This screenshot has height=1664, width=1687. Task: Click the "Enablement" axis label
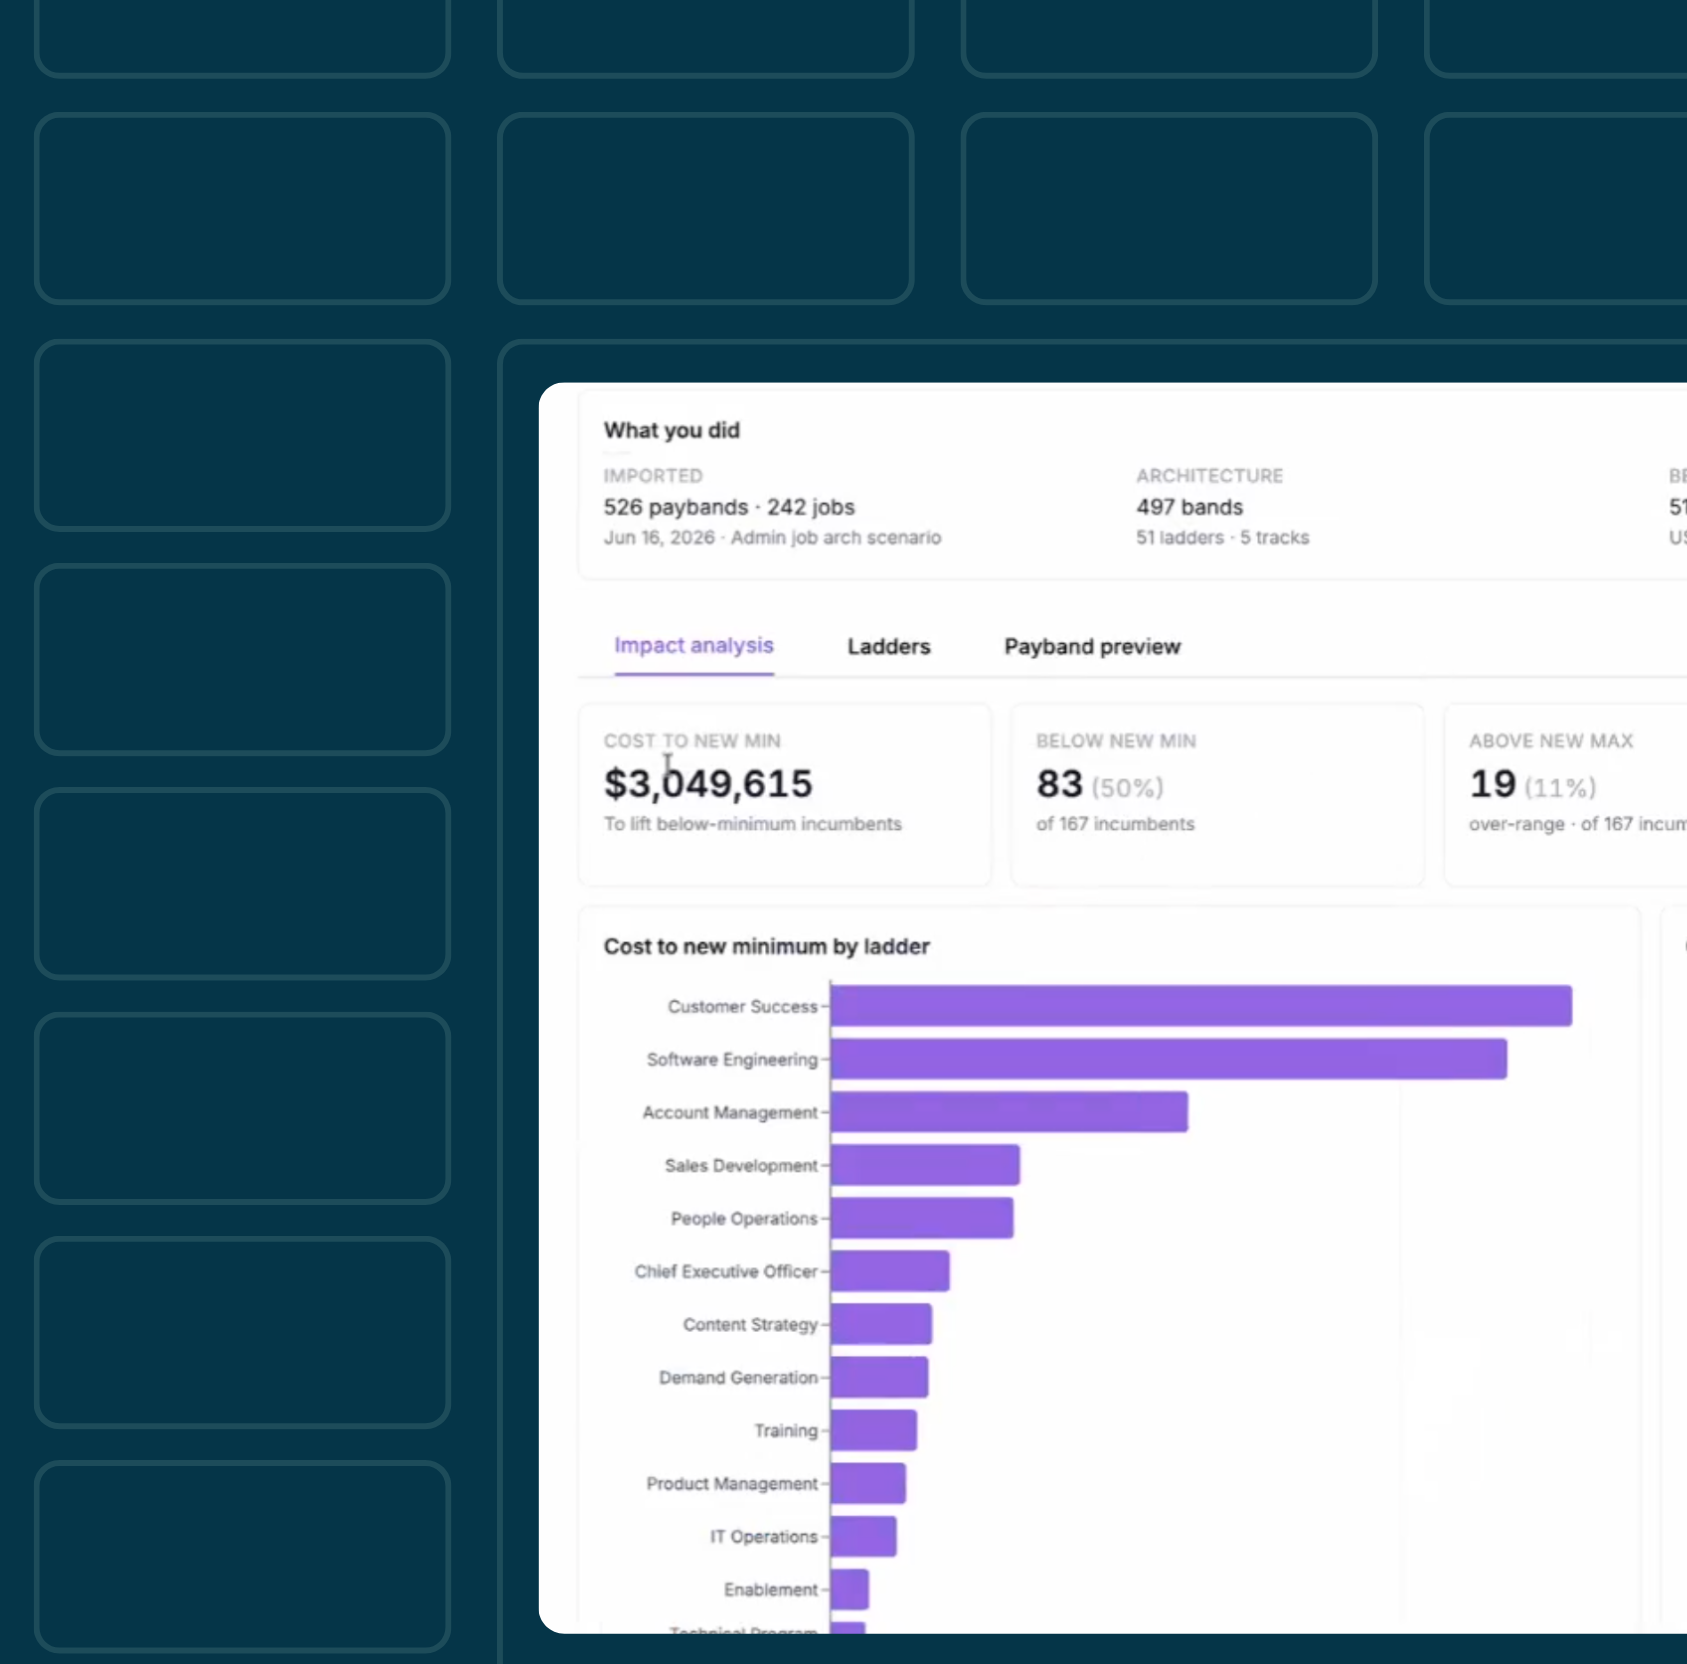(771, 1590)
